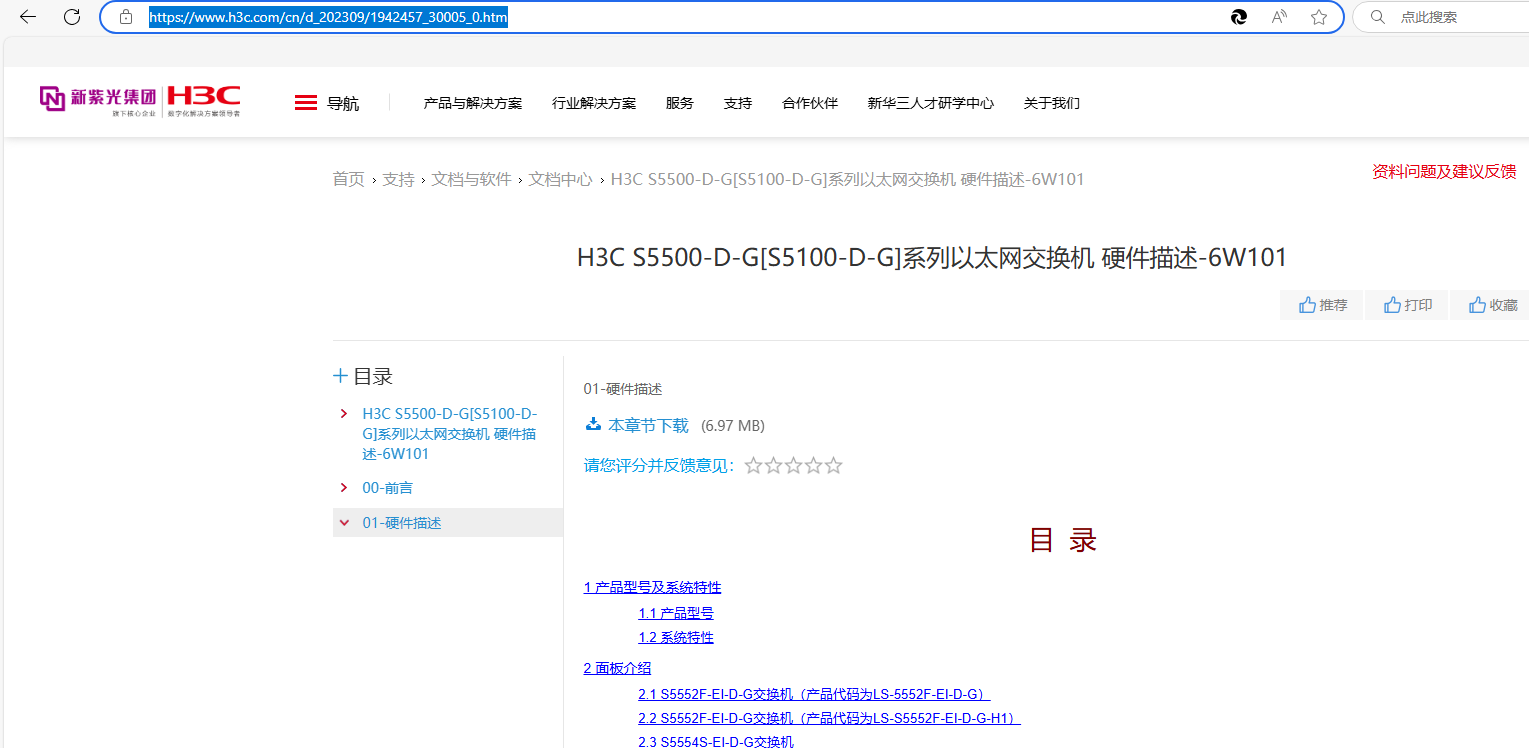
Task: Click the page title H3C S5500-D-G 硬件描述-6W101
Action: click(x=932, y=258)
